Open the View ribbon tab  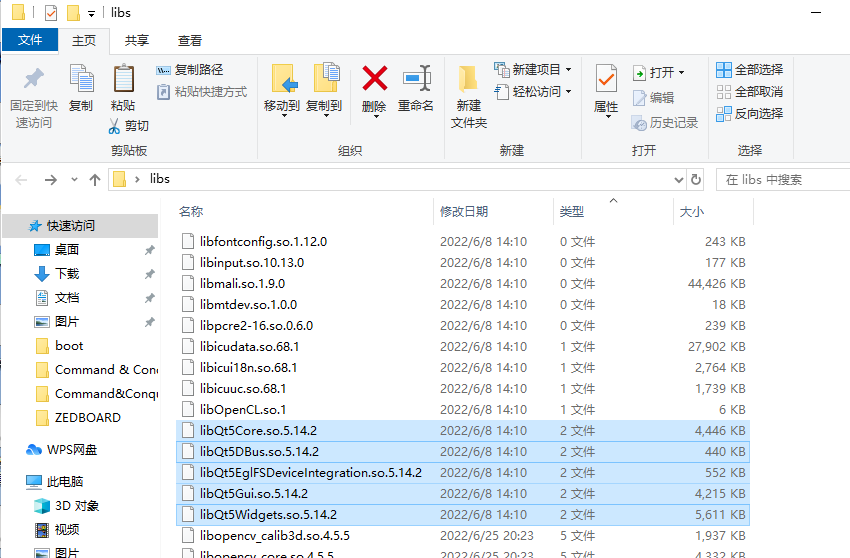(x=190, y=40)
